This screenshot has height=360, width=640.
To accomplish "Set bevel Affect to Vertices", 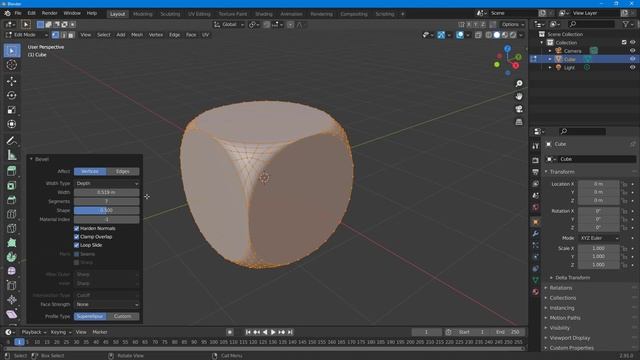I will [90, 171].
